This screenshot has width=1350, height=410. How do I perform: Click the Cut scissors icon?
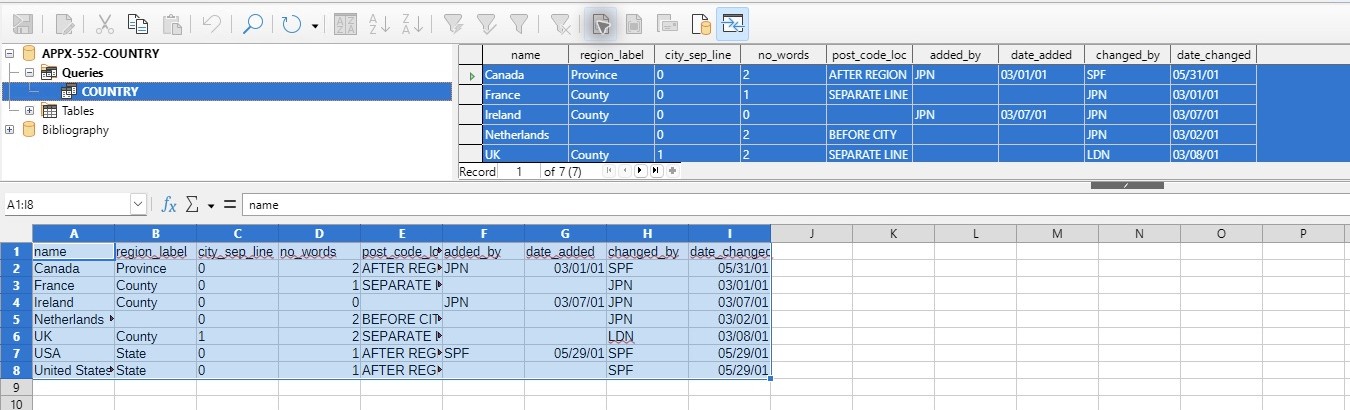point(105,22)
